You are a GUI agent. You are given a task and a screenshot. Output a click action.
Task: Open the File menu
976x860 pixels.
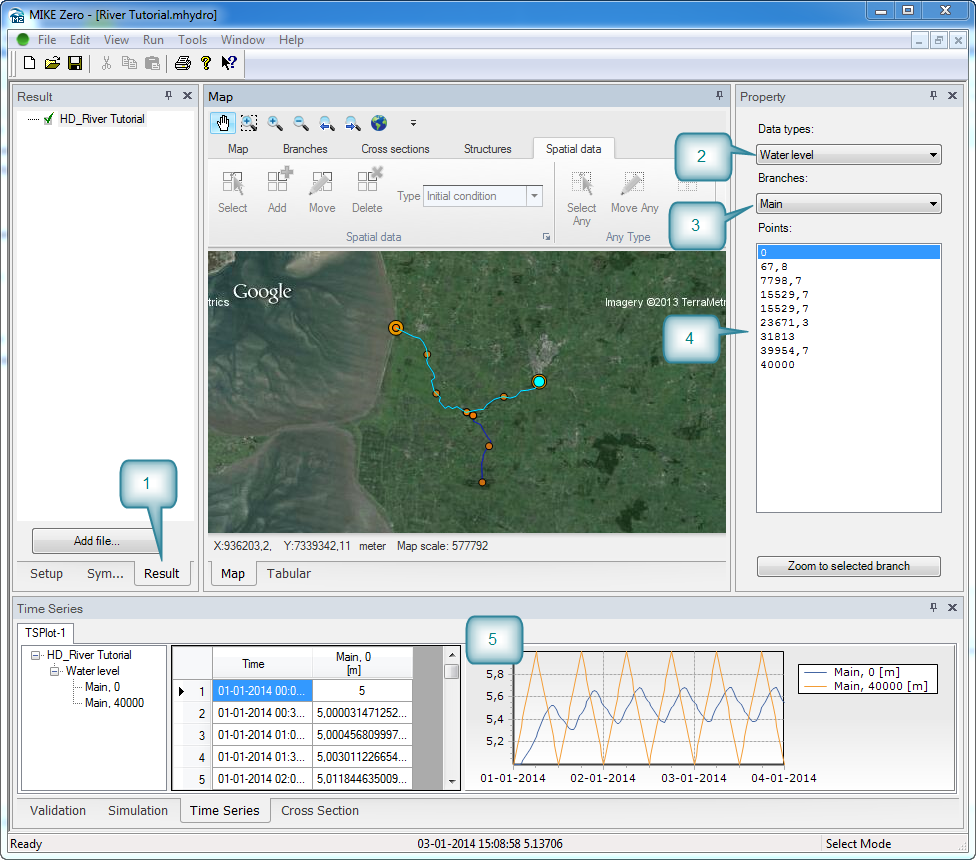point(47,40)
